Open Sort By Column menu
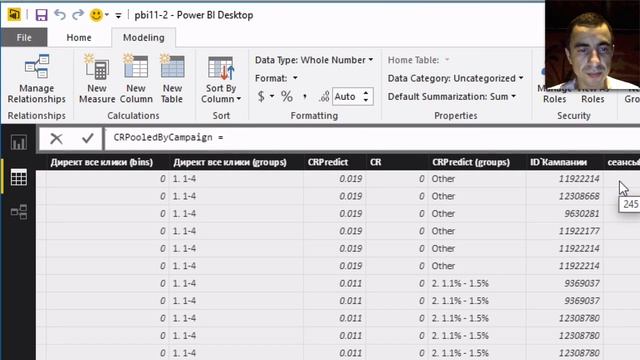Image resolution: width=640 pixels, height=360 pixels. 221,79
